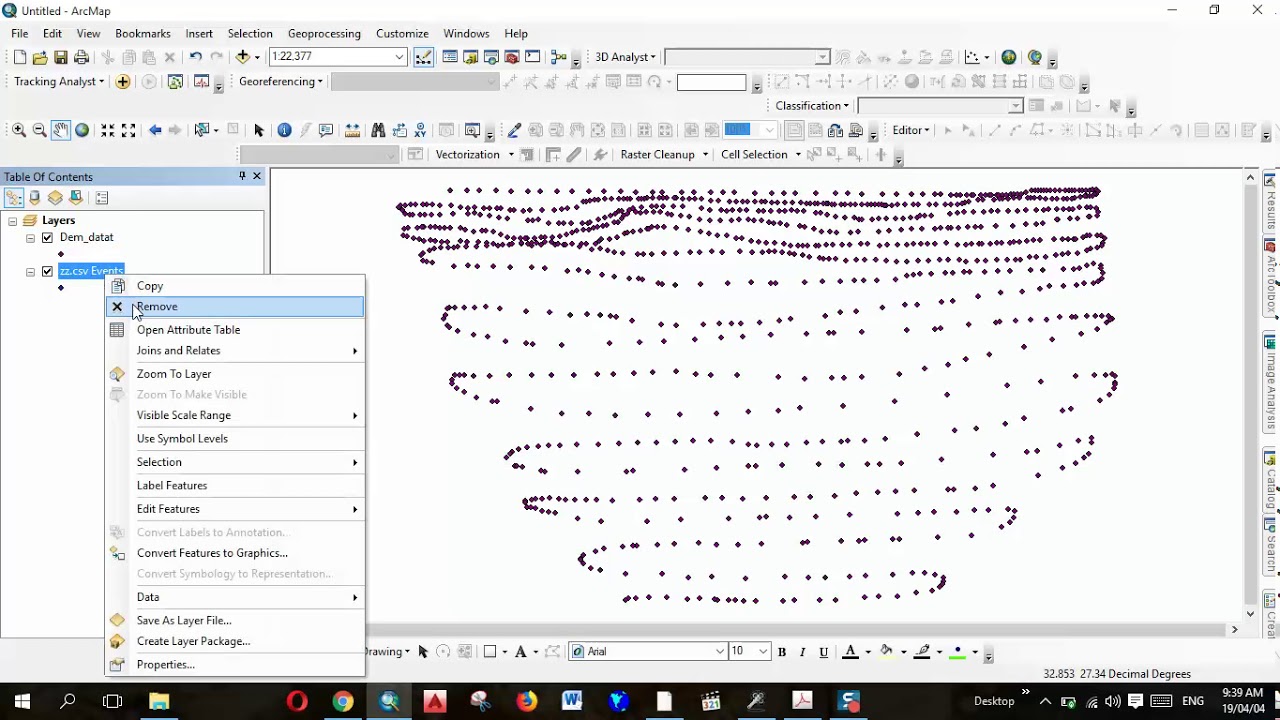Choose the Select Elements black arrow tool
This screenshot has height=720, width=1280.
259,130
